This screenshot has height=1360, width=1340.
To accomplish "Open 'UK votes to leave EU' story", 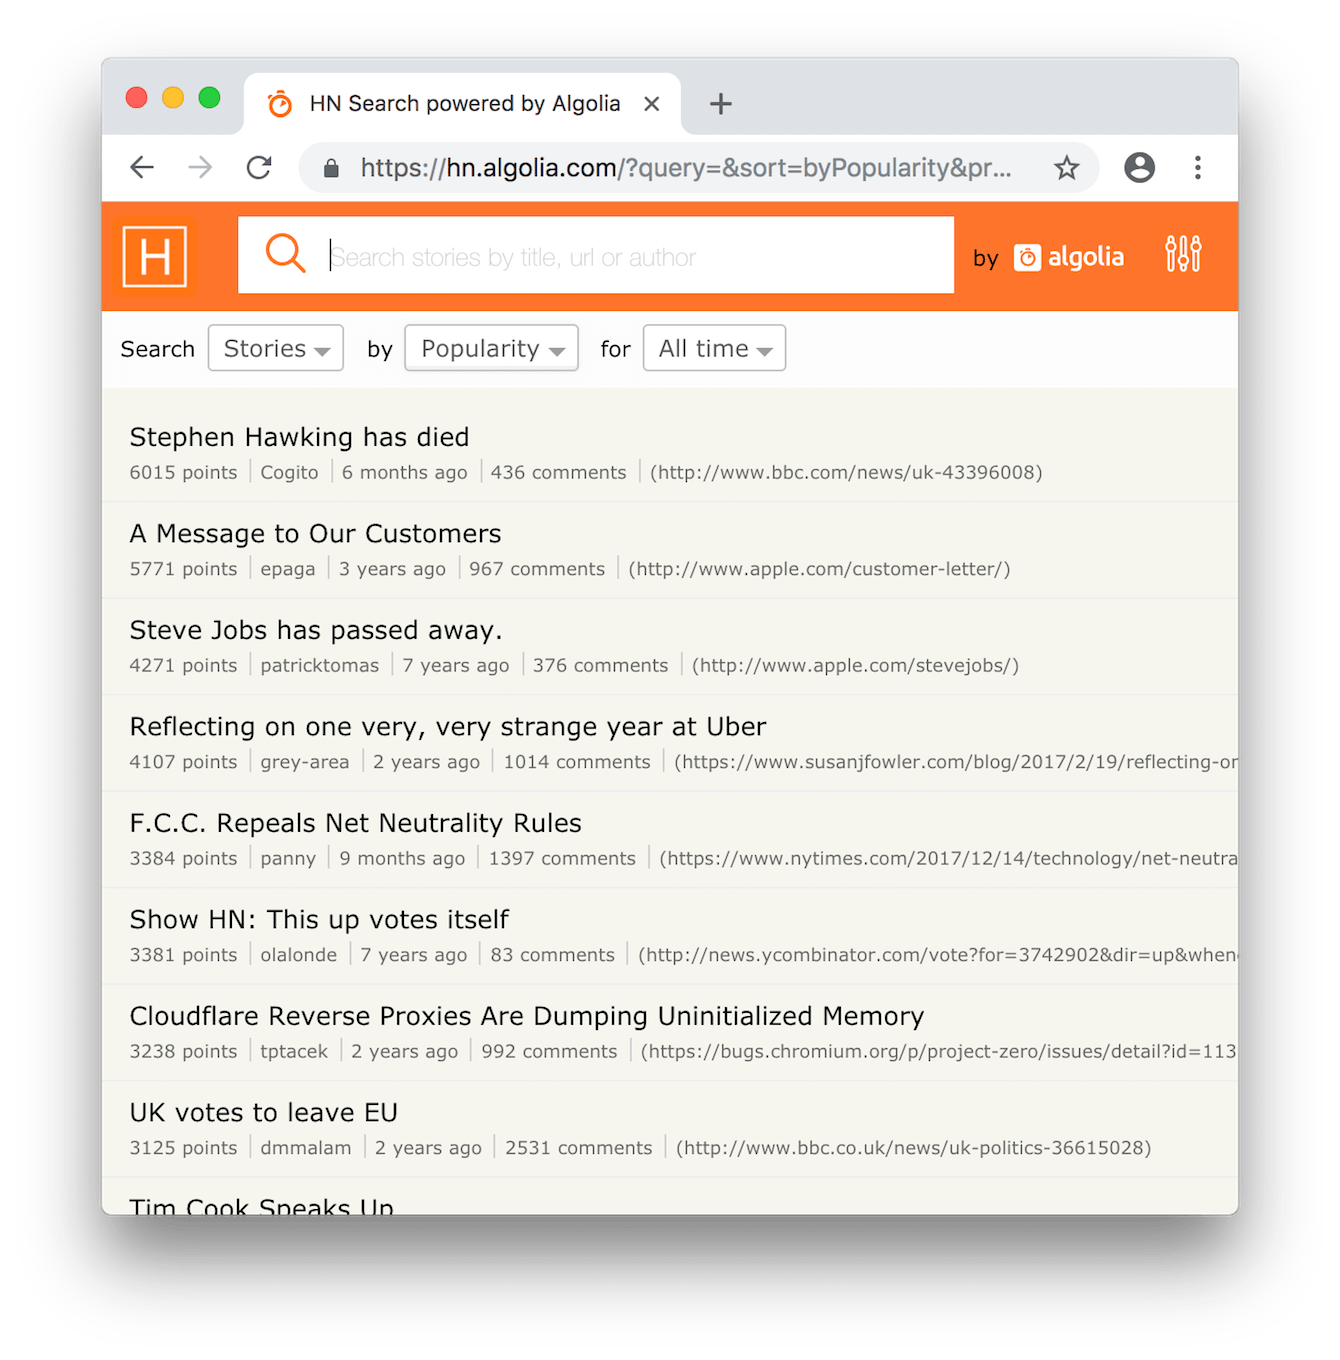I will tap(264, 1112).
